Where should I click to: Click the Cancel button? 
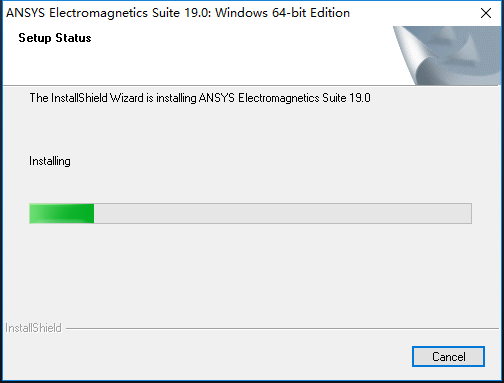click(x=448, y=357)
